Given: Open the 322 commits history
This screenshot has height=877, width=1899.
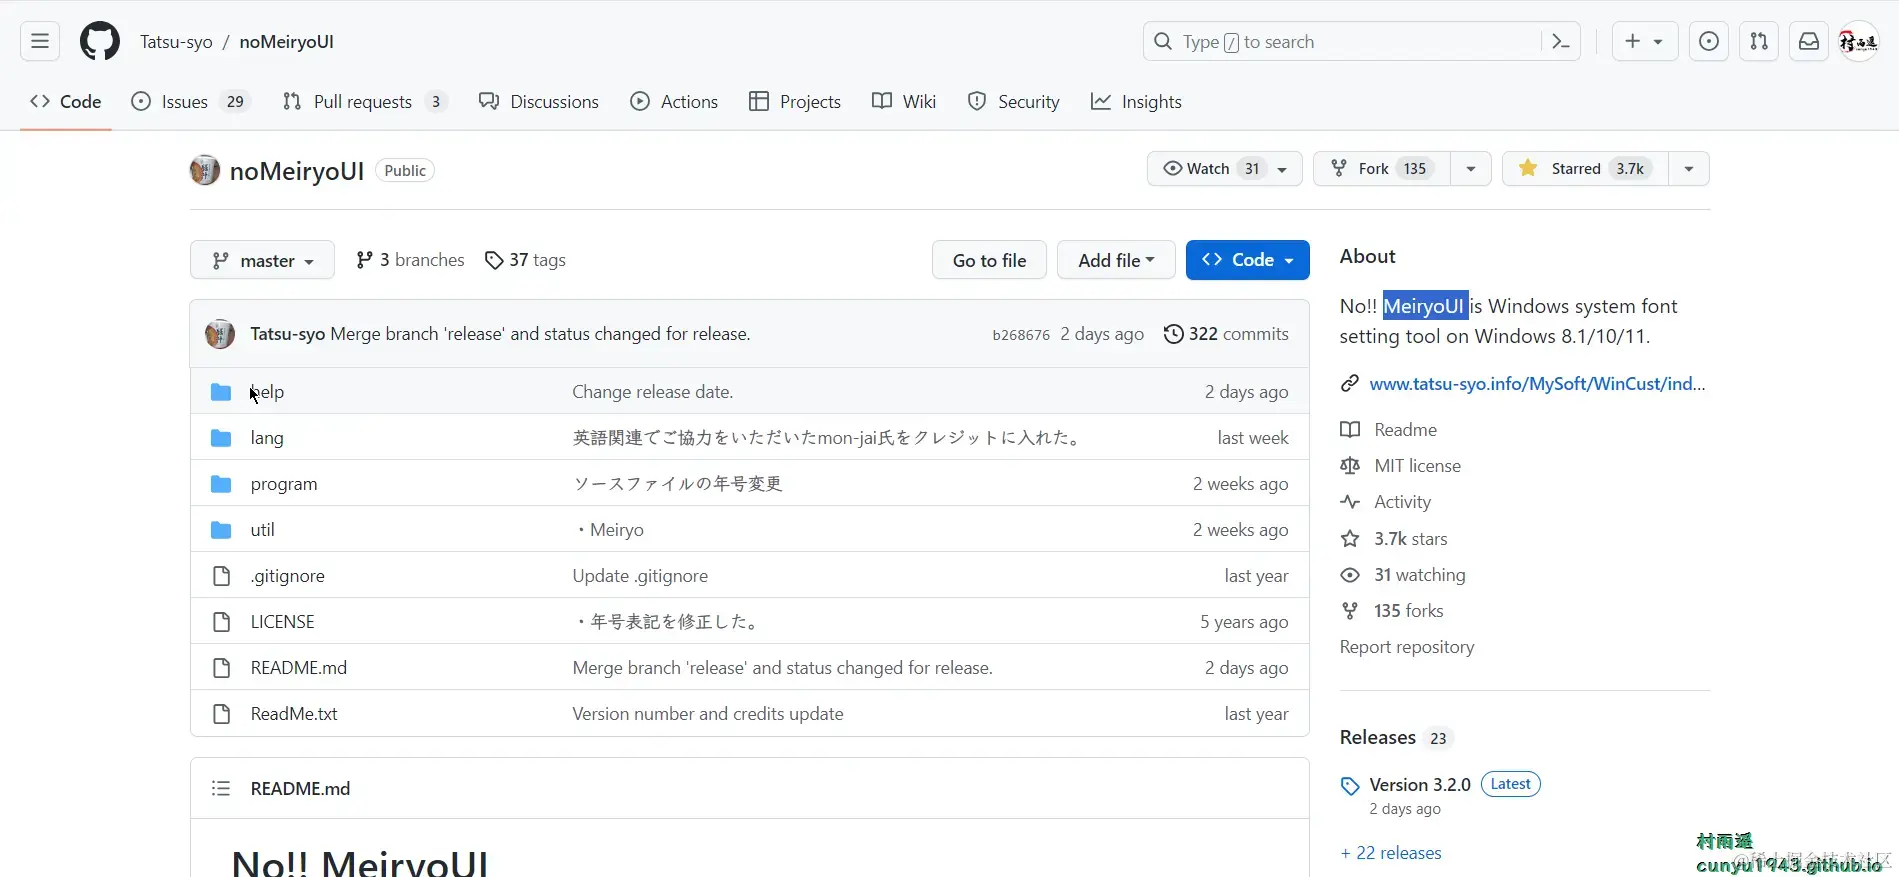Looking at the screenshot, I should pyautogui.click(x=1226, y=334).
